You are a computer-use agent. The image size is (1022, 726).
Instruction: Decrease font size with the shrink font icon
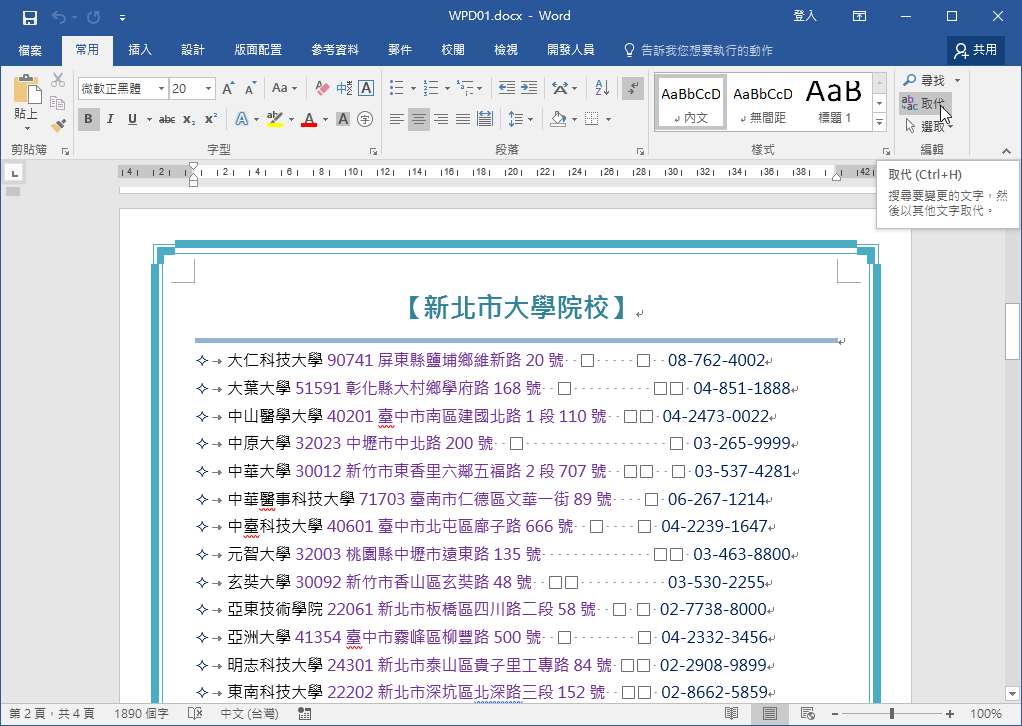tap(251, 89)
